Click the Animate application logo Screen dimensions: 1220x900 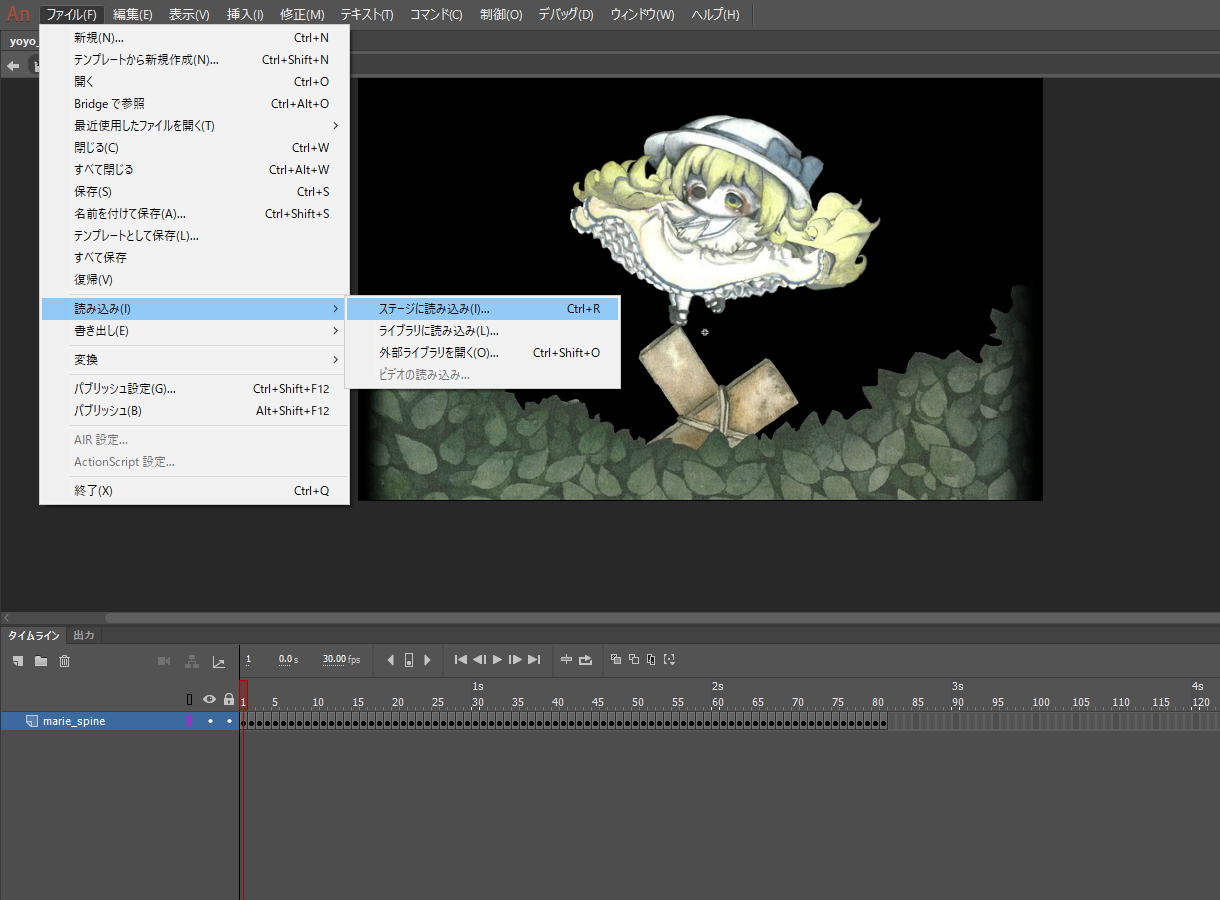[18, 14]
